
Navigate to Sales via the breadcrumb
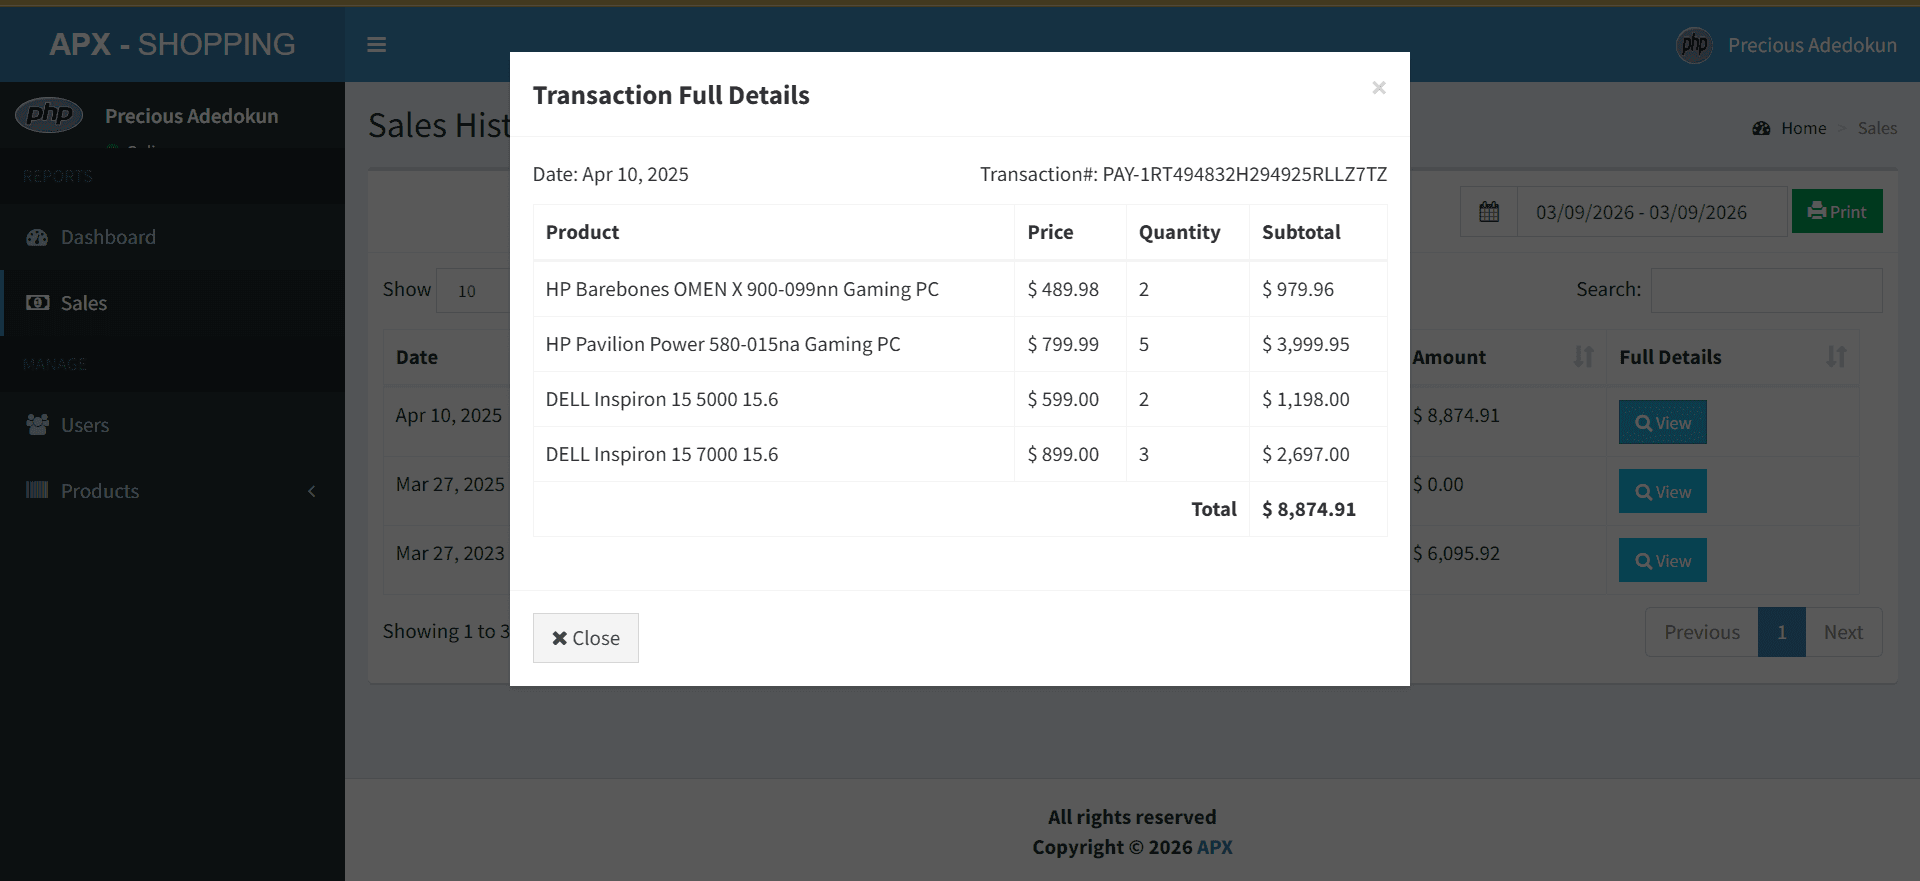pos(1877,128)
